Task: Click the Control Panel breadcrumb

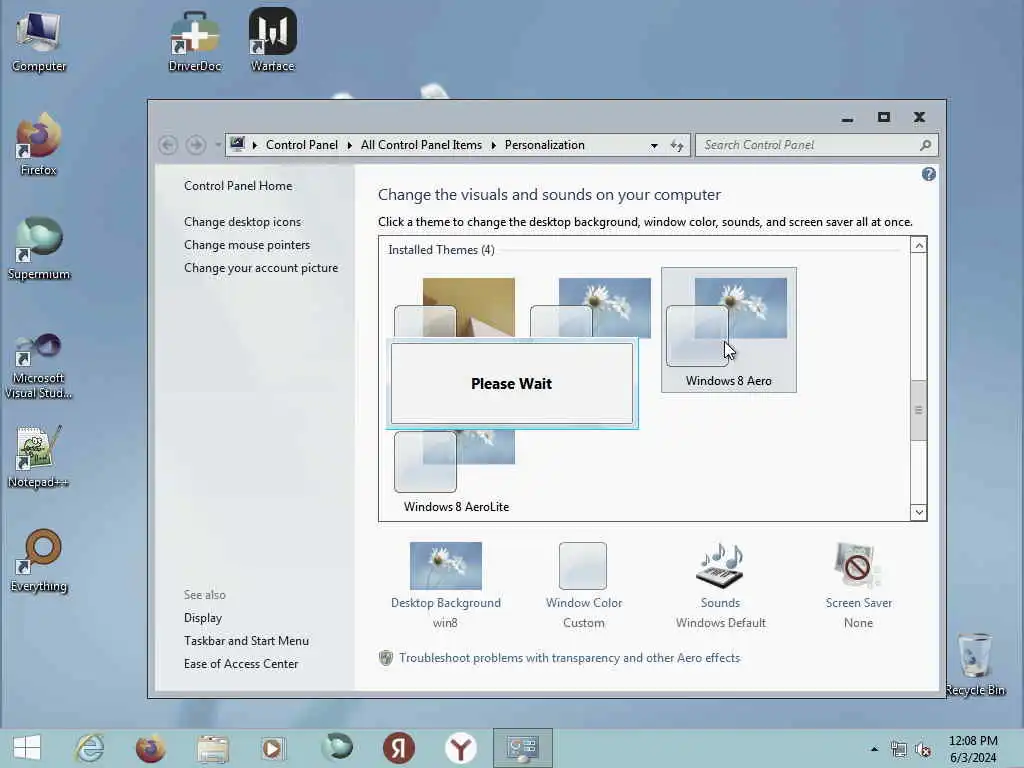Action: 302,145
